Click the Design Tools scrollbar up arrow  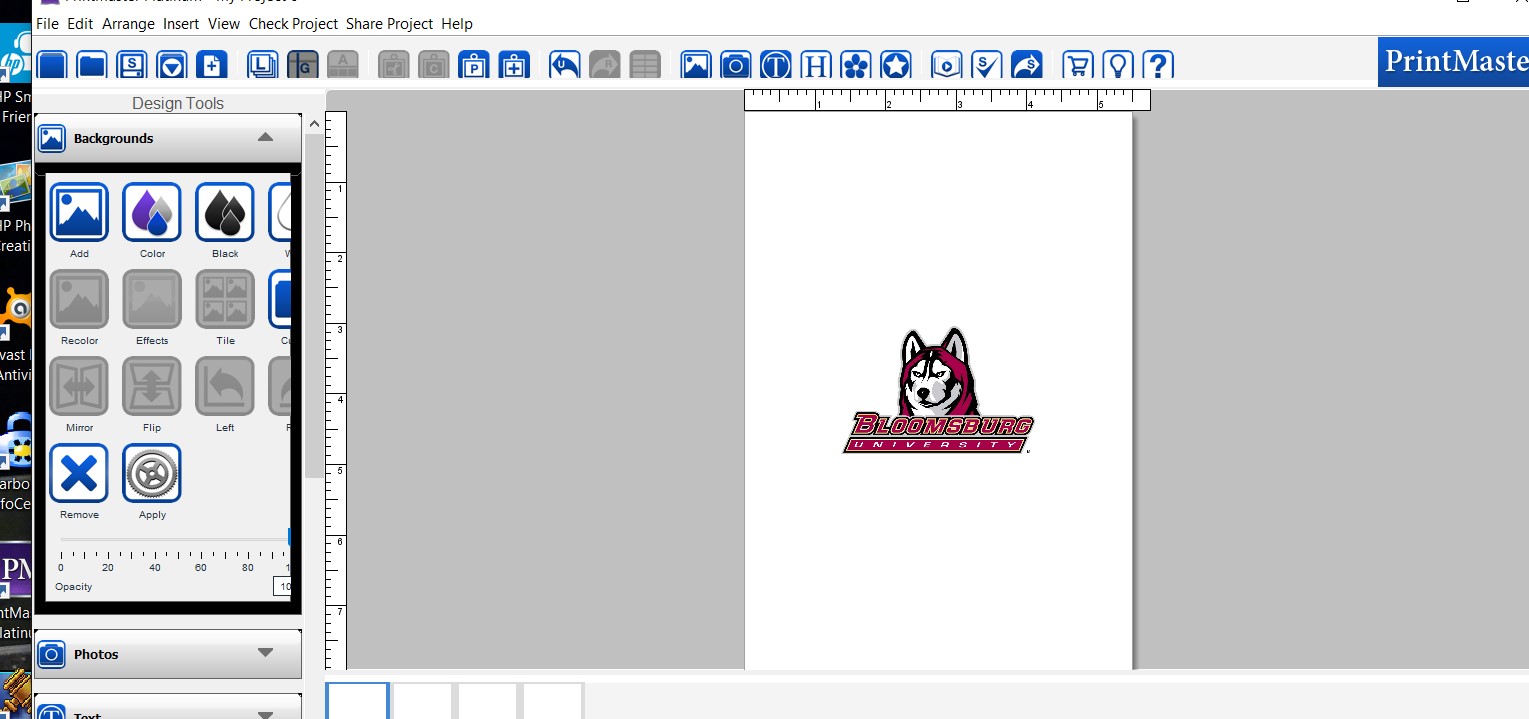point(314,124)
